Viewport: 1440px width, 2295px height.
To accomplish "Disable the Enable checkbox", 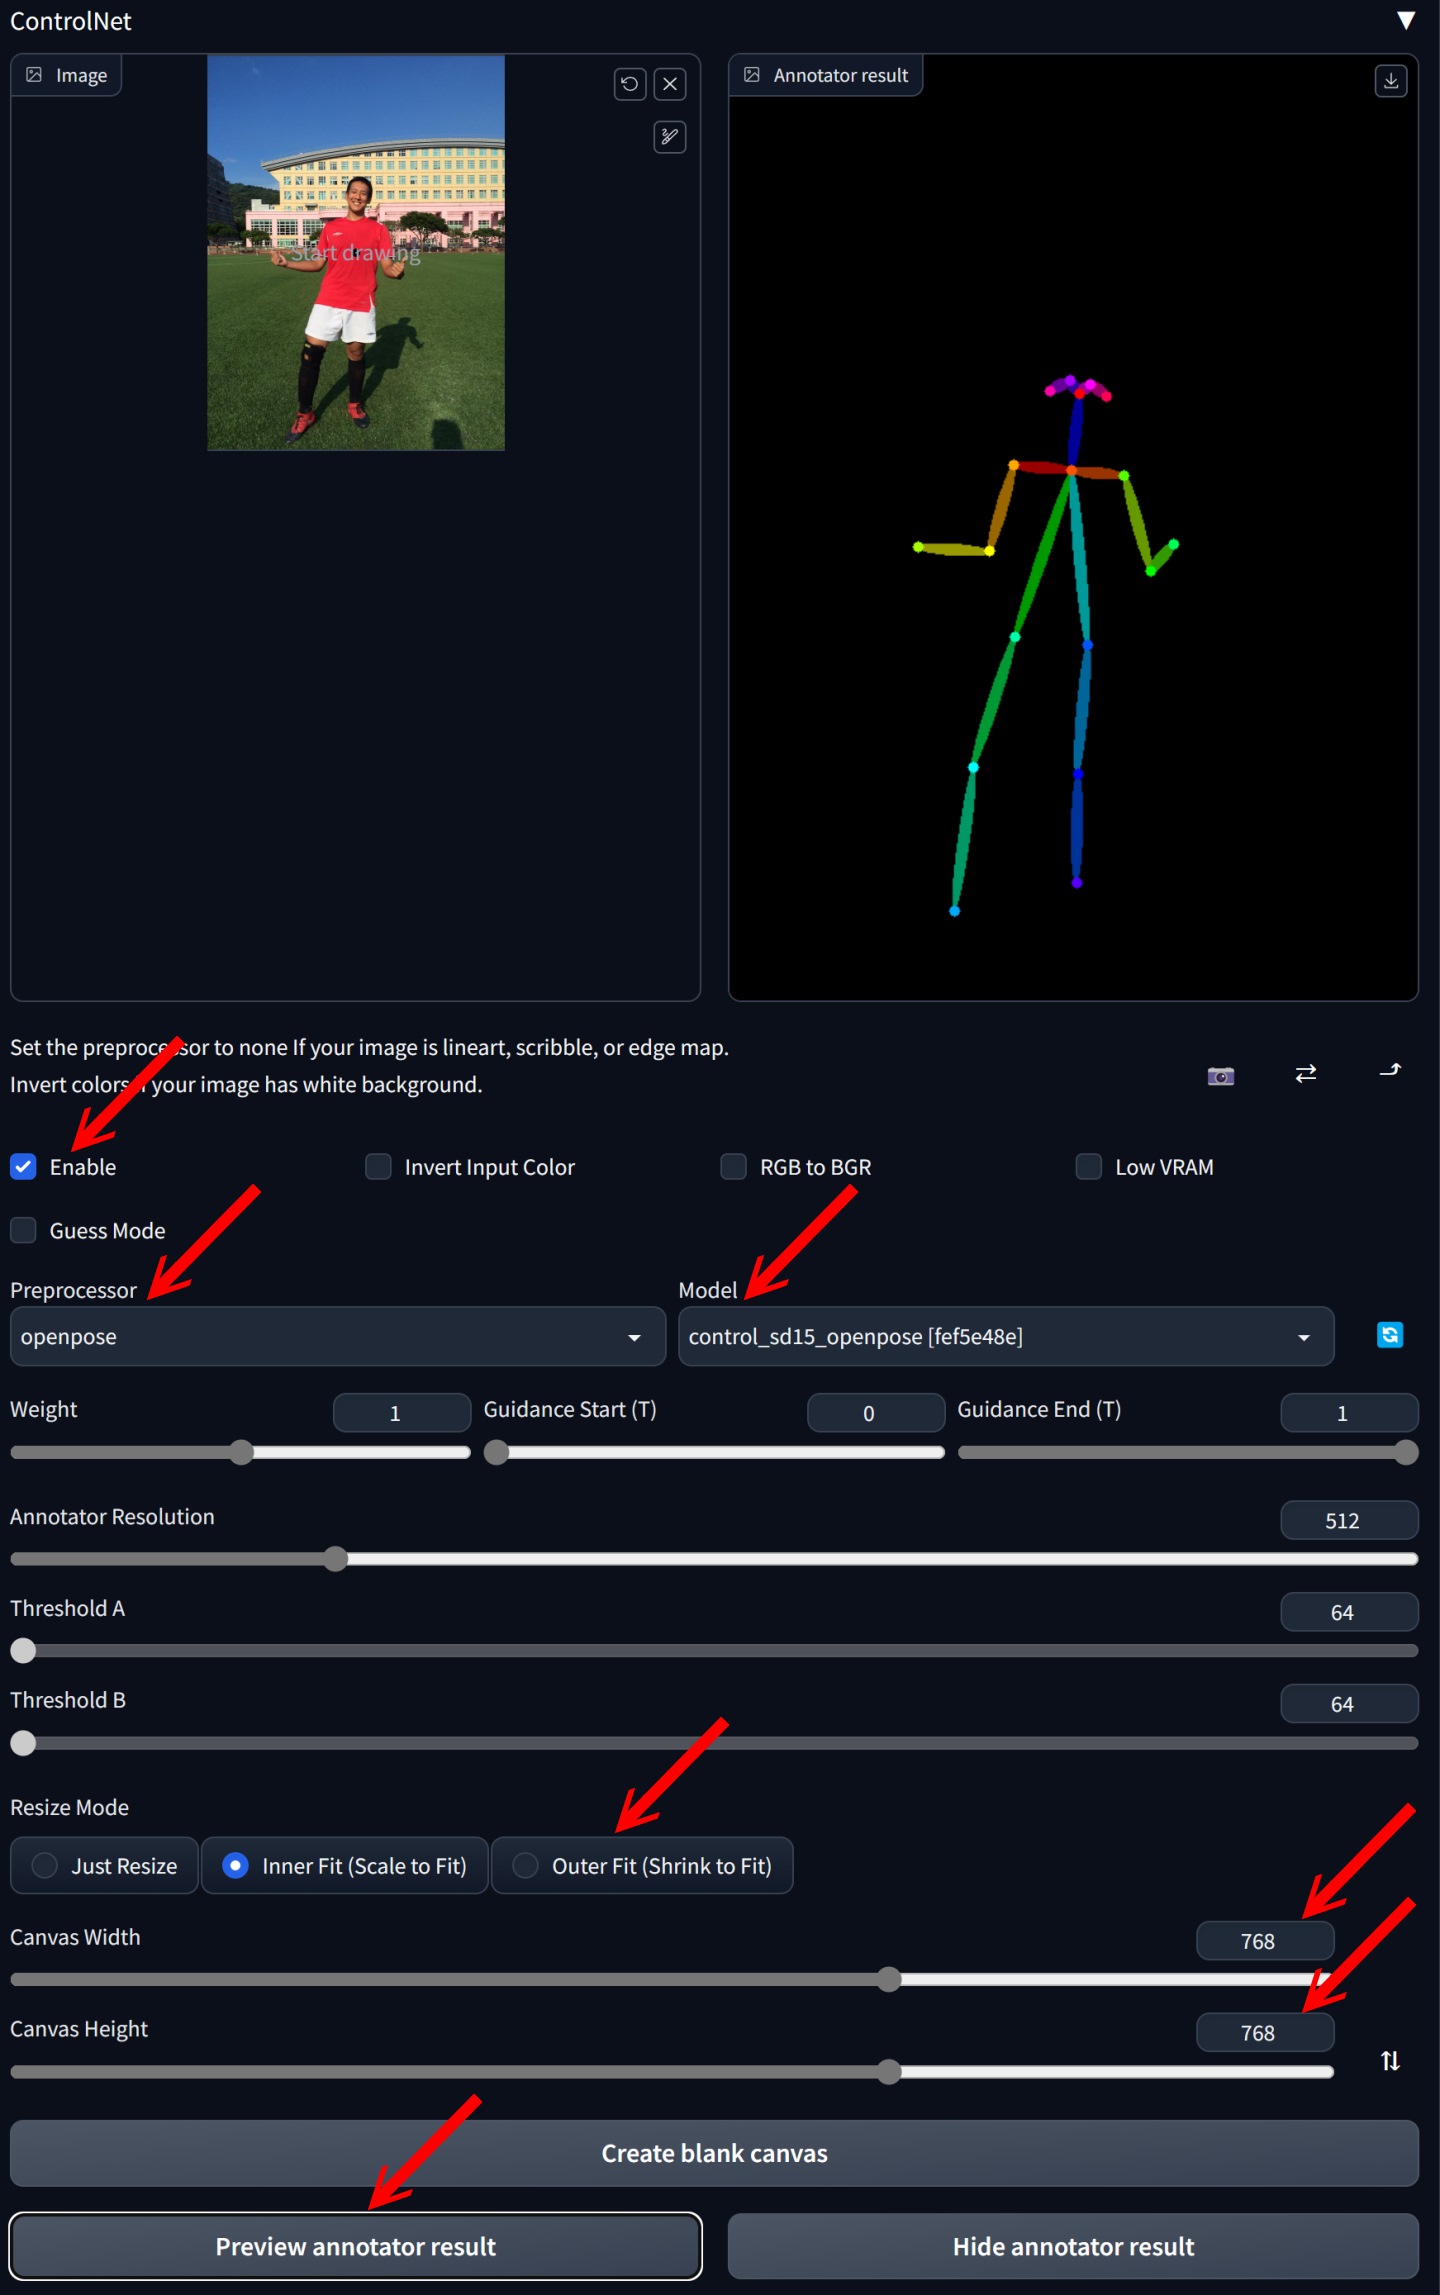I will (x=24, y=1167).
